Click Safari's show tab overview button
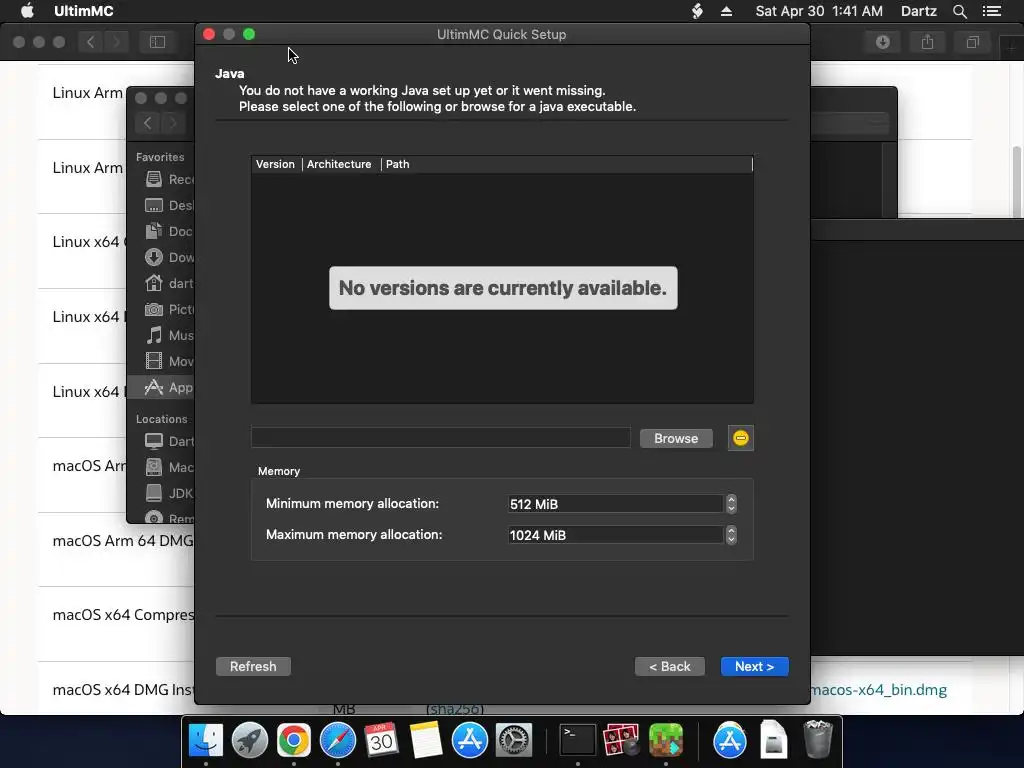Screen dimensions: 1024x768 coord(972,42)
